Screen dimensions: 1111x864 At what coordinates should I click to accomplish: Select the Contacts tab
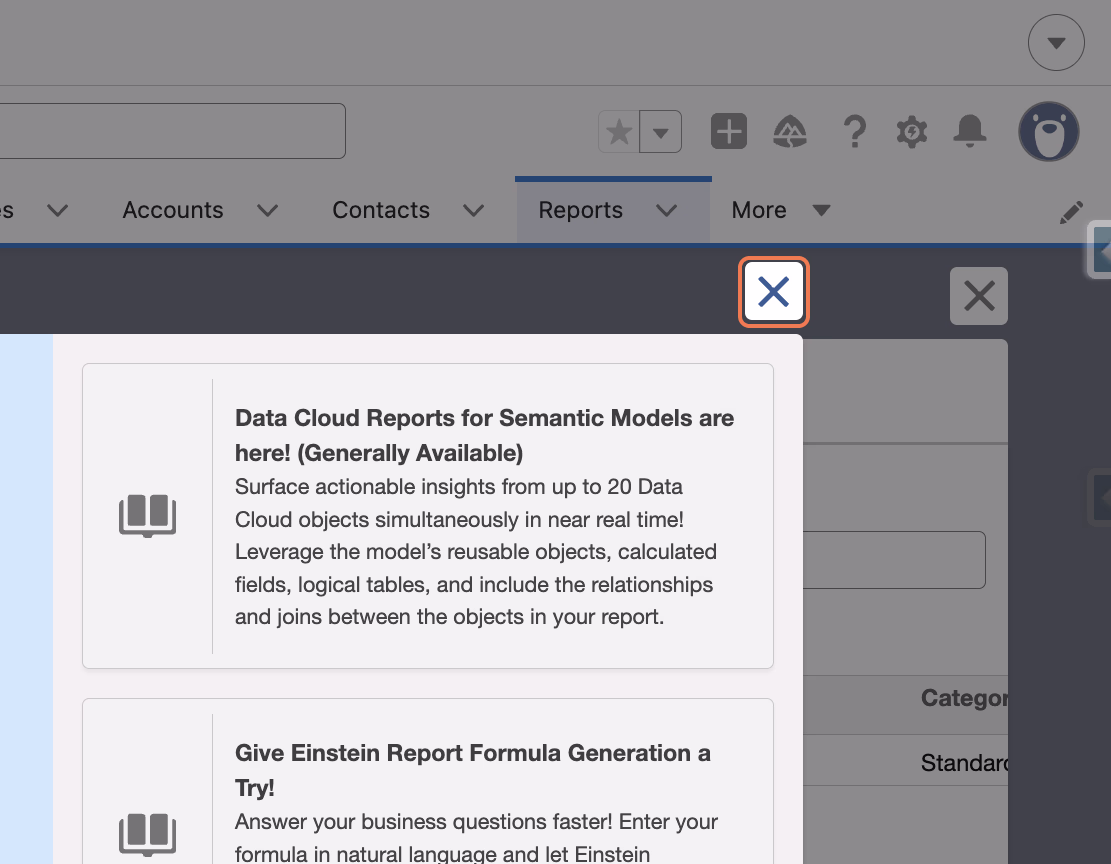380,210
